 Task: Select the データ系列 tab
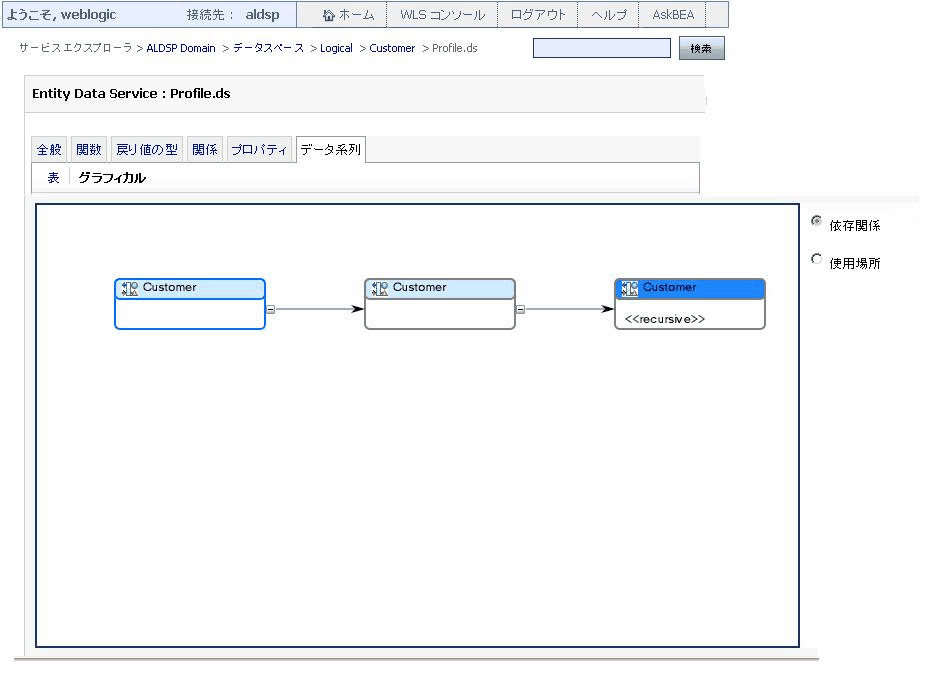(330, 149)
